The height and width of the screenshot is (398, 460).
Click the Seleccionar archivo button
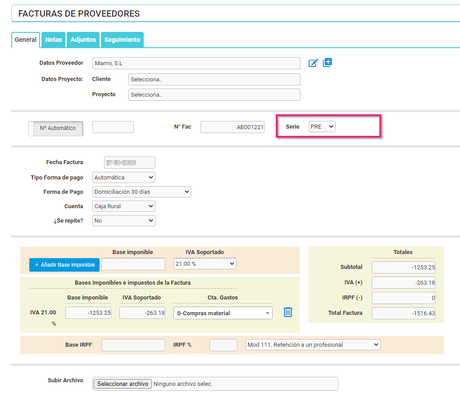point(122,384)
